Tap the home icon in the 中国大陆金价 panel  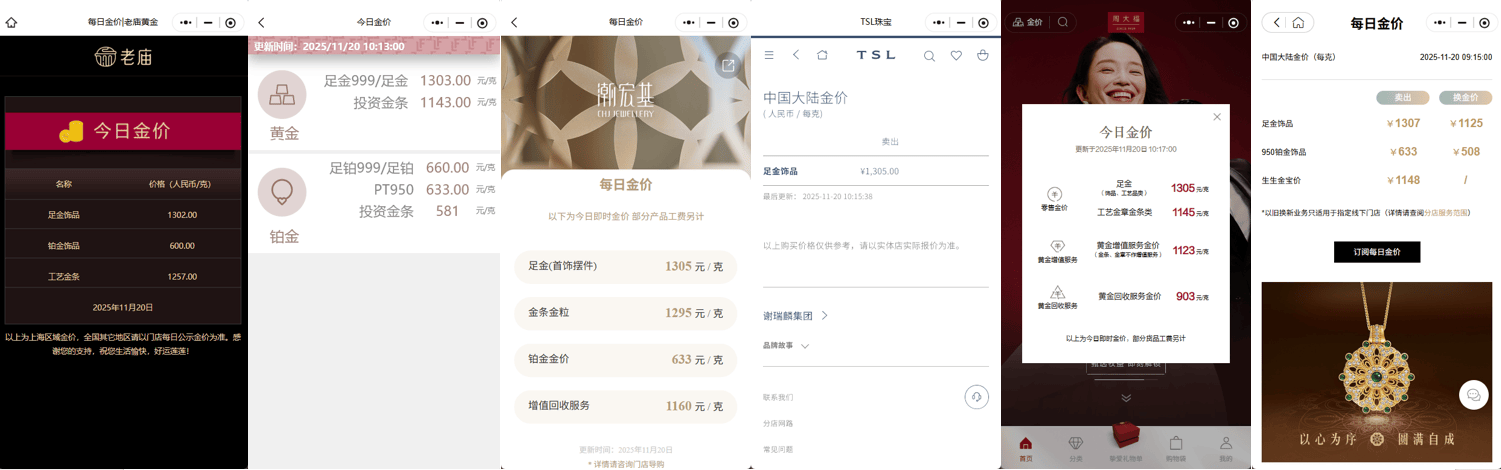click(1298, 22)
